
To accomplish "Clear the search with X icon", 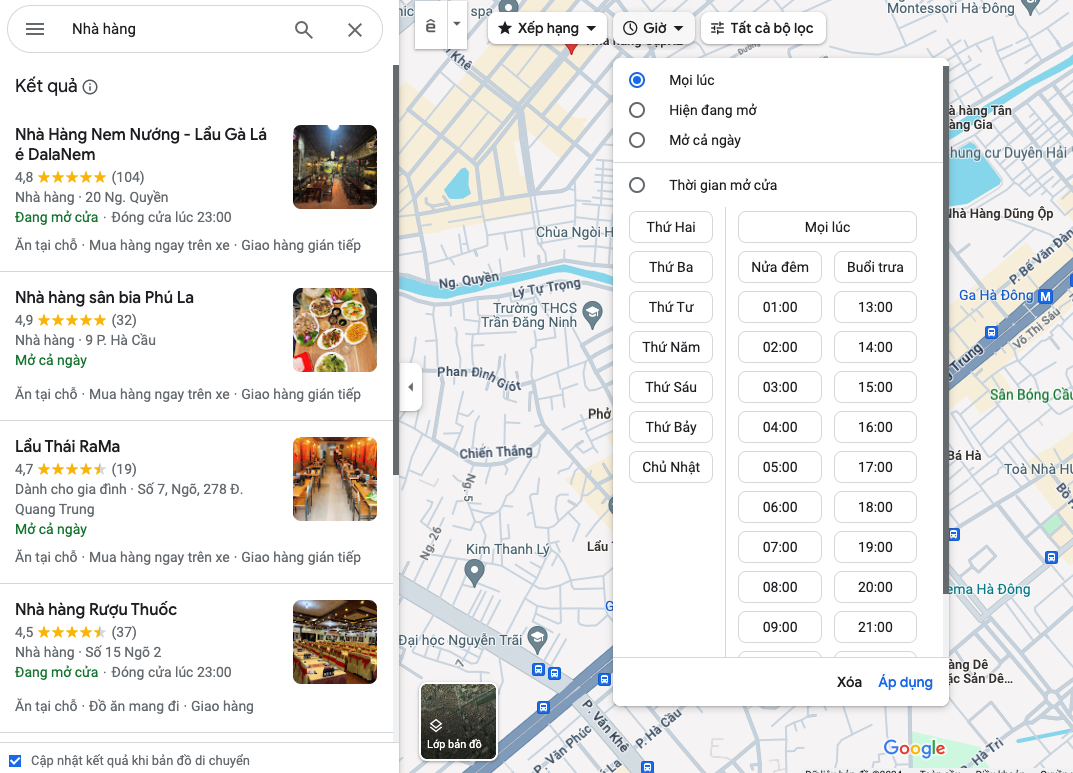I will point(355,29).
